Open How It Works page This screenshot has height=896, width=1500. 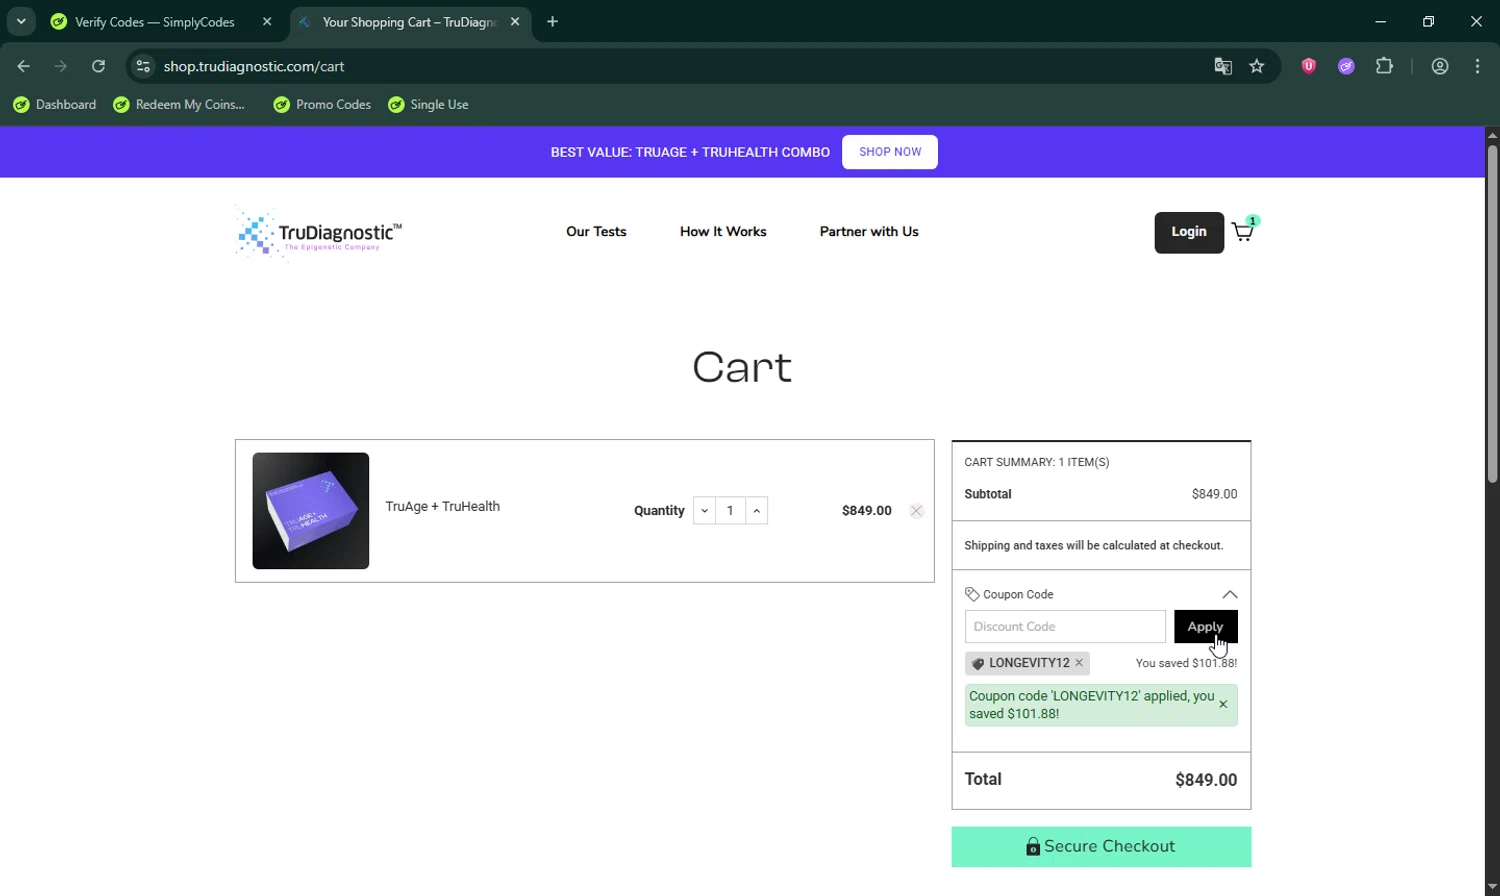pos(723,231)
